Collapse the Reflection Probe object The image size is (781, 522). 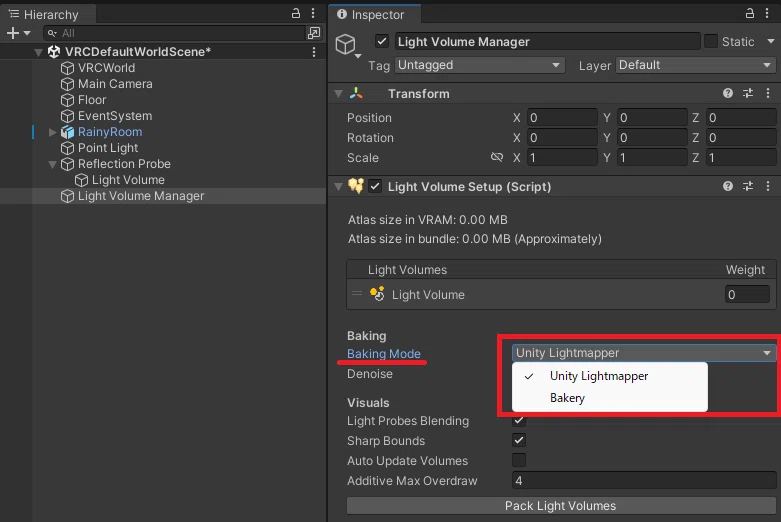coord(52,164)
